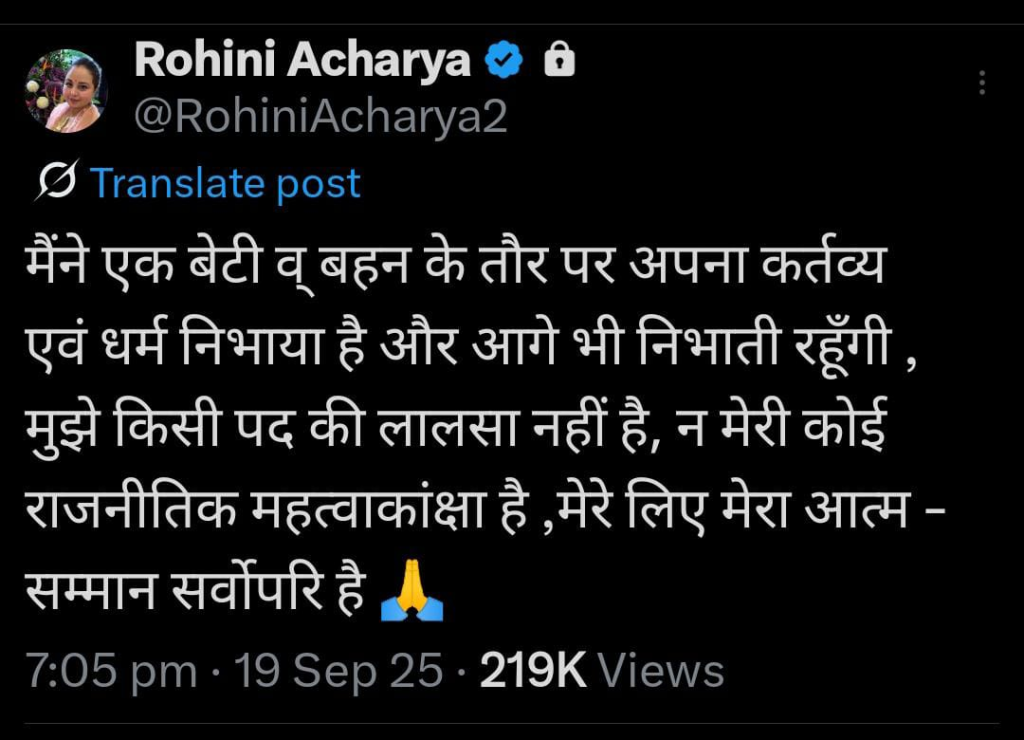Viewport: 1024px width, 740px height.
Task: Open Rohini Acharya's profile picture
Action: coord(66,91)
